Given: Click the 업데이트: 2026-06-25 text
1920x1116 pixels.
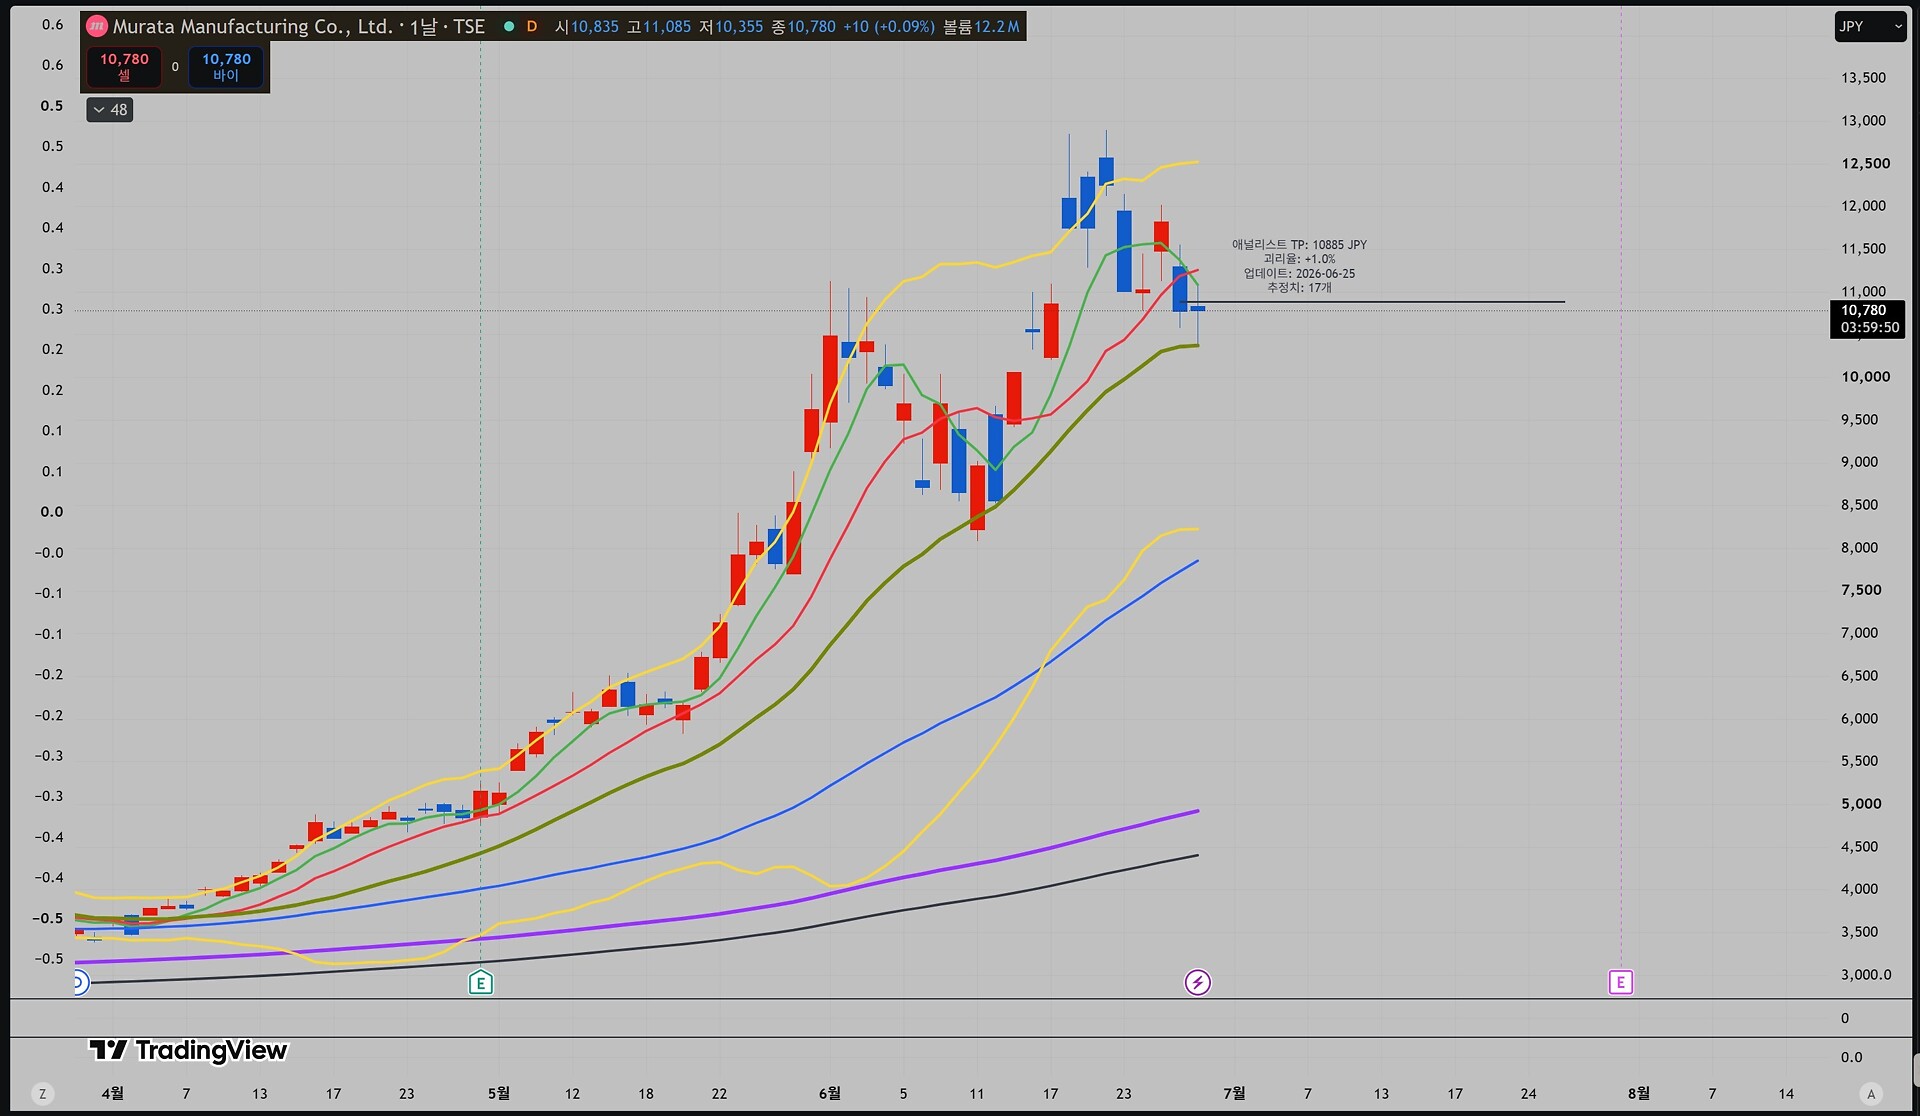Looking at the screenshot, I should [1299, 274].
